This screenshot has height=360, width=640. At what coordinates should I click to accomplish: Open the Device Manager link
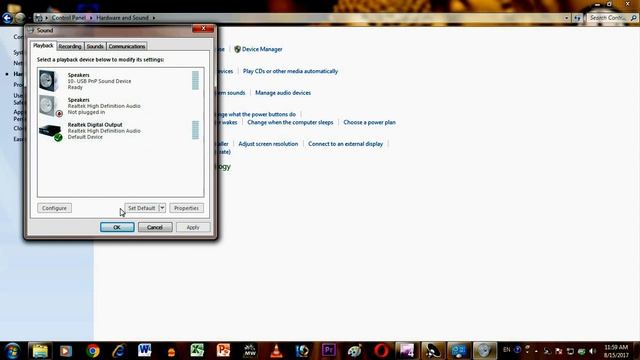point(262,49)
